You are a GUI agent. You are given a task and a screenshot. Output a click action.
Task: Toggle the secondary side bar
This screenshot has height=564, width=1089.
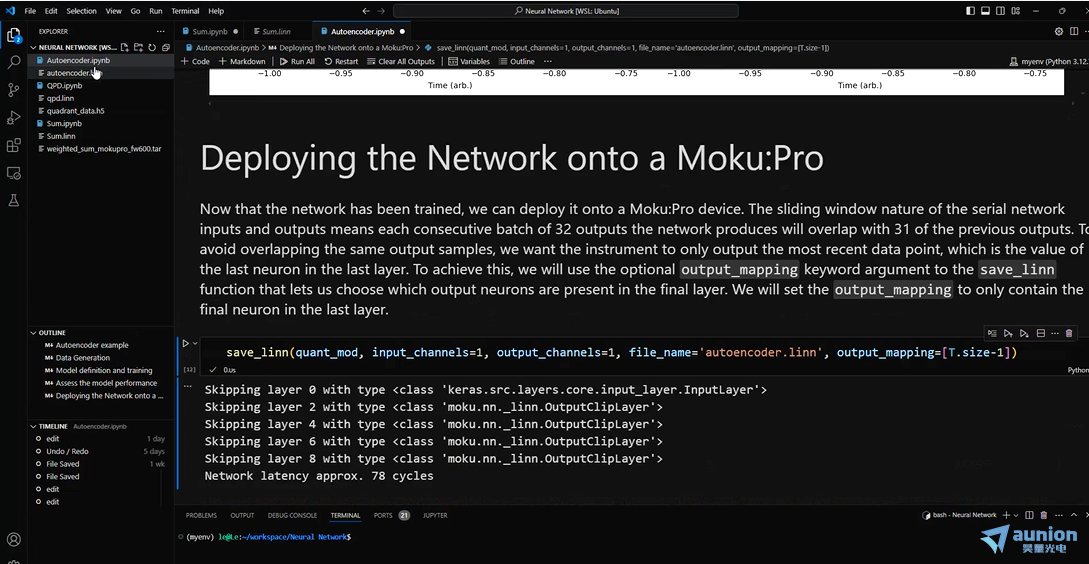tap(999, 11)
